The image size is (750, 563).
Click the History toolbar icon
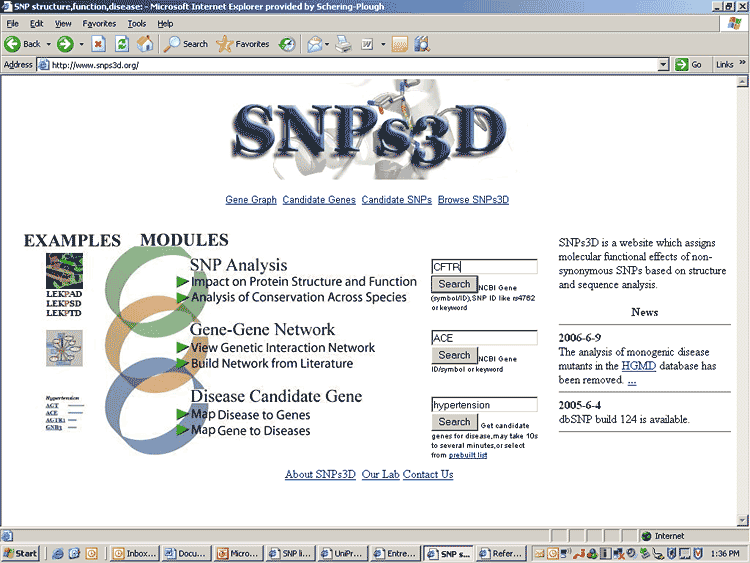pyautogui.click(x=287, y=44)
